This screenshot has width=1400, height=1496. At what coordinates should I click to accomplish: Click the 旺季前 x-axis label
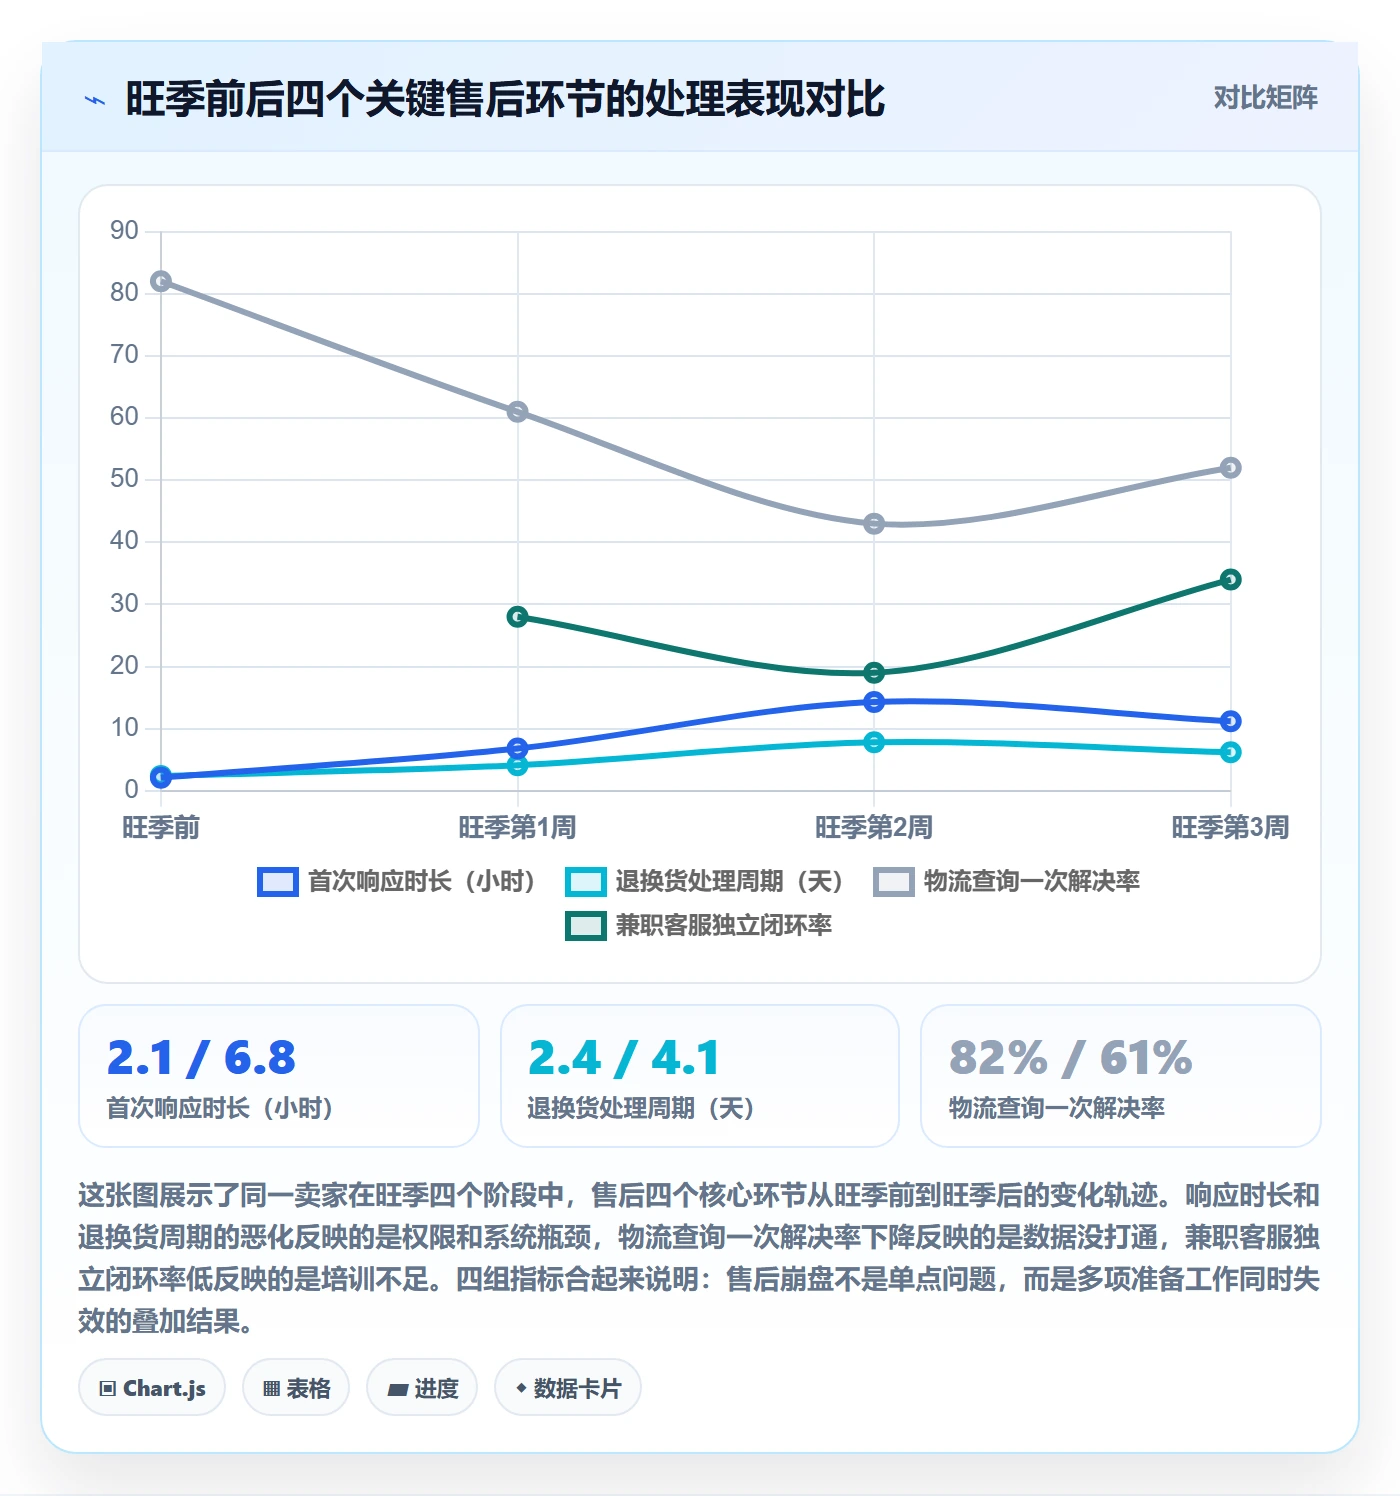click(161, 828)
